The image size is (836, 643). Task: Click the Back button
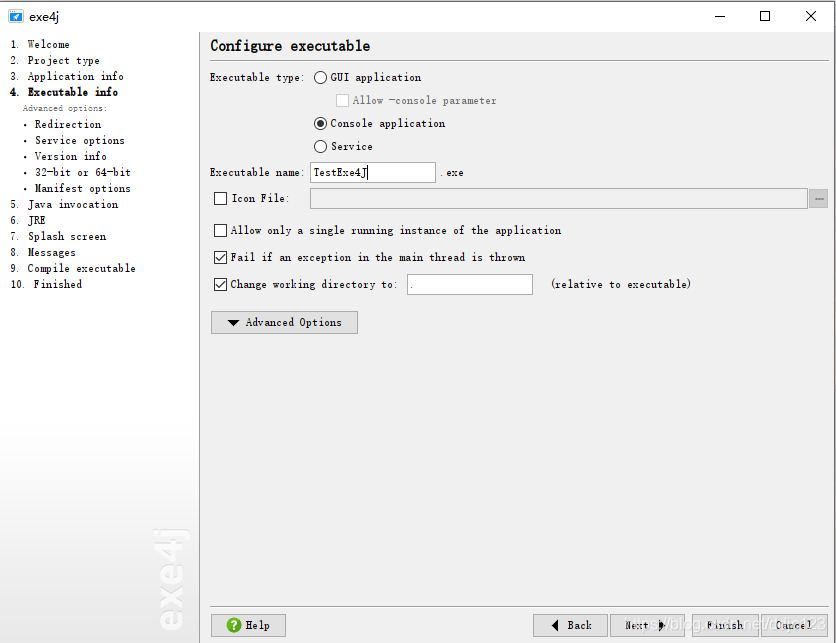570,625
